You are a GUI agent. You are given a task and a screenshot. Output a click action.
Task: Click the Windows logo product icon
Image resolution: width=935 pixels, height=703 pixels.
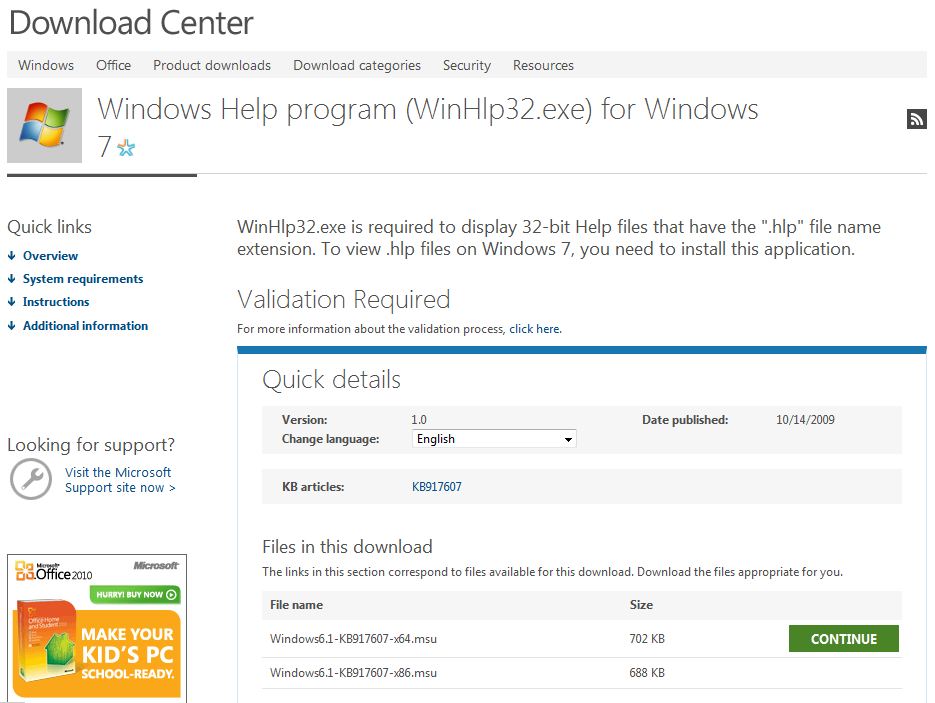[44, 125]
